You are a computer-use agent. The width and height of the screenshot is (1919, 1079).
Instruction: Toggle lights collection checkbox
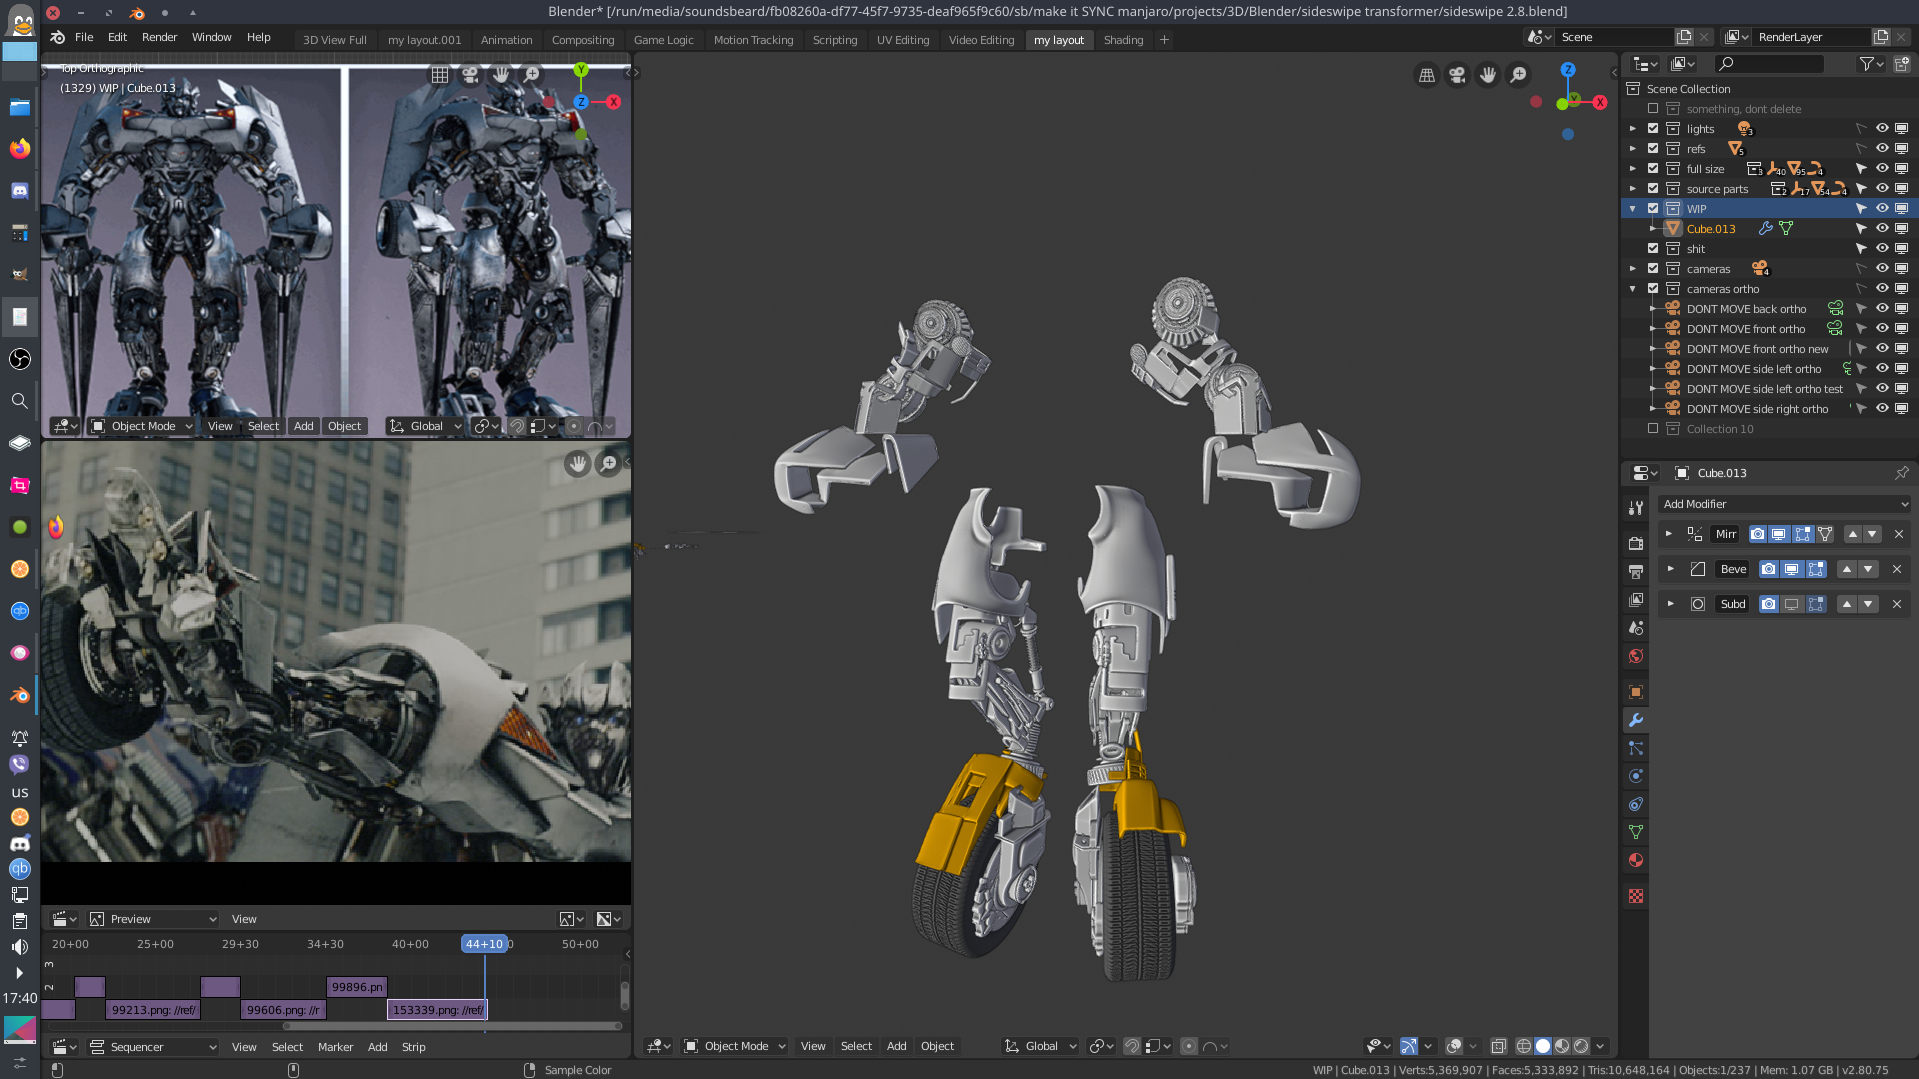tap(1653, 129)
